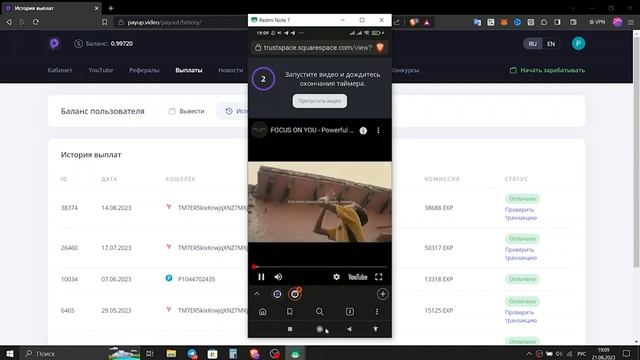Click the browser bookmark icon
The height and width of the screenshot is (360, 640).
(104, 22)
